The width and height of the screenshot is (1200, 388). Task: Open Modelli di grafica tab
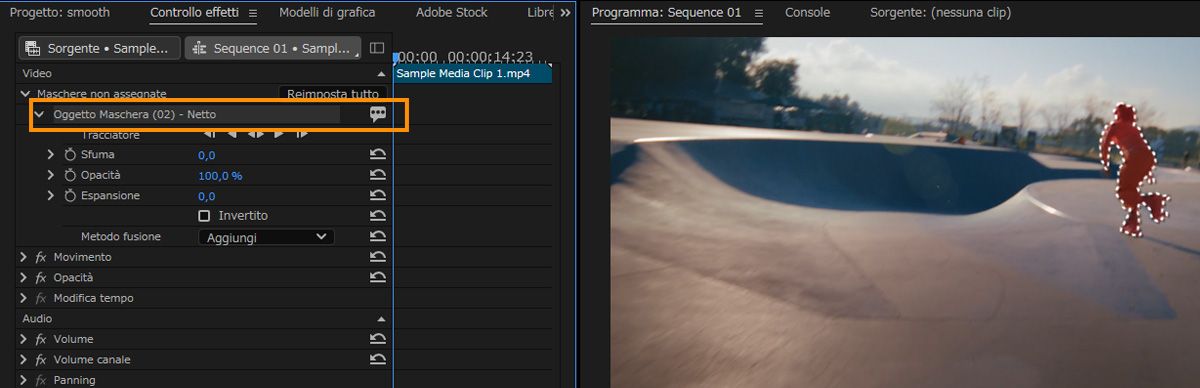tap(327, 13)
